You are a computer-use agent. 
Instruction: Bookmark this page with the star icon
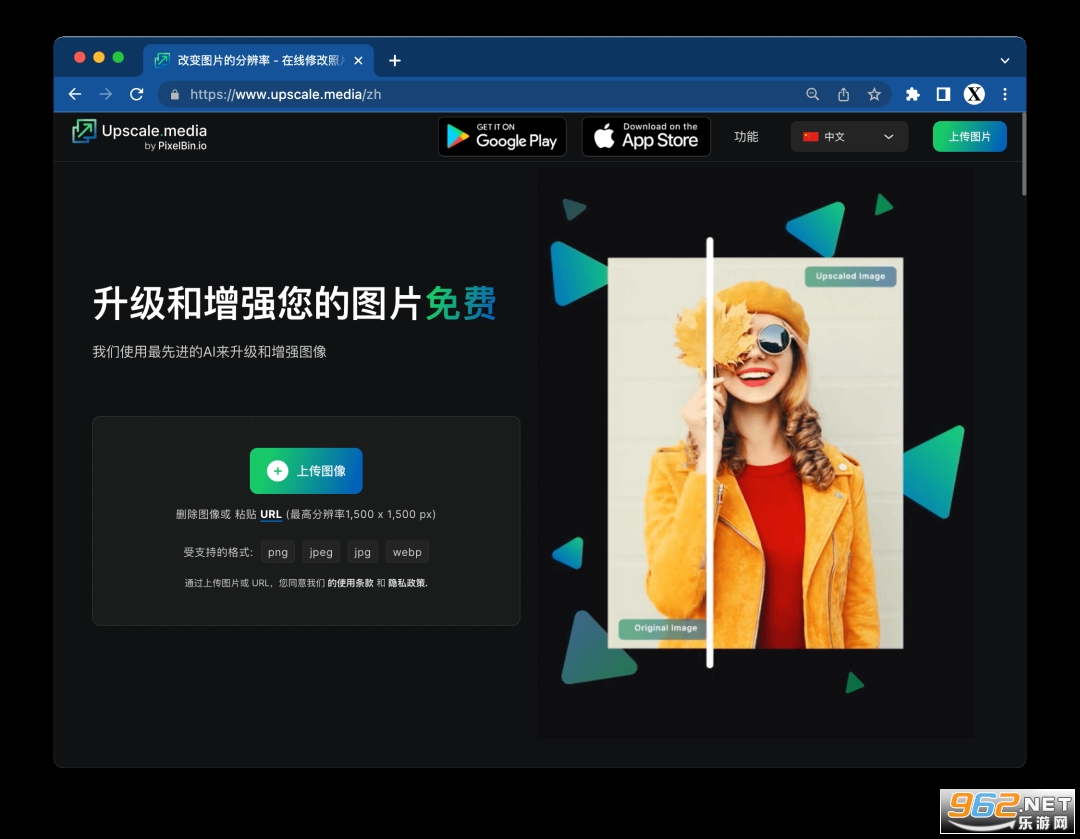pos(874,94)
